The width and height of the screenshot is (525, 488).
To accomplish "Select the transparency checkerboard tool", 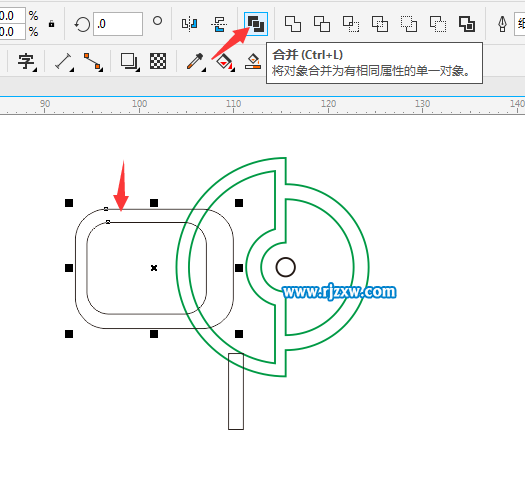I will (158, 61).
